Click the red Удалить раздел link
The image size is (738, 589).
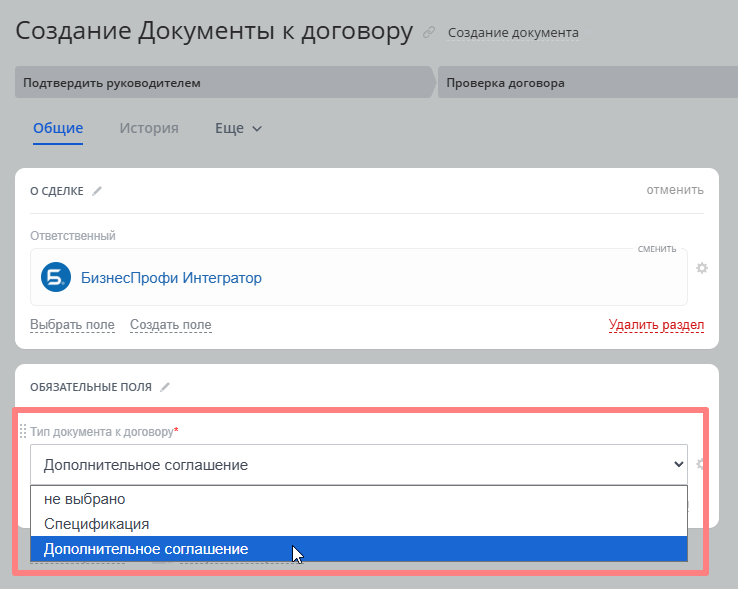tap(656, 324)
